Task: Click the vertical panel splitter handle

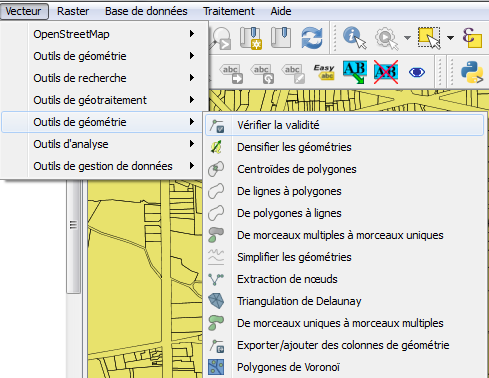Action: [x=73, y=225]
